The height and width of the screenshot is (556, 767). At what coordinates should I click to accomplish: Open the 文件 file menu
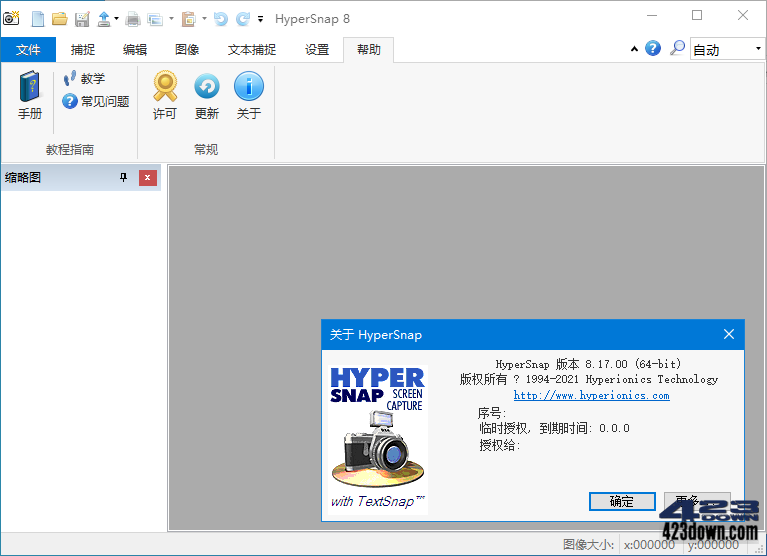[x=28, y=49]
